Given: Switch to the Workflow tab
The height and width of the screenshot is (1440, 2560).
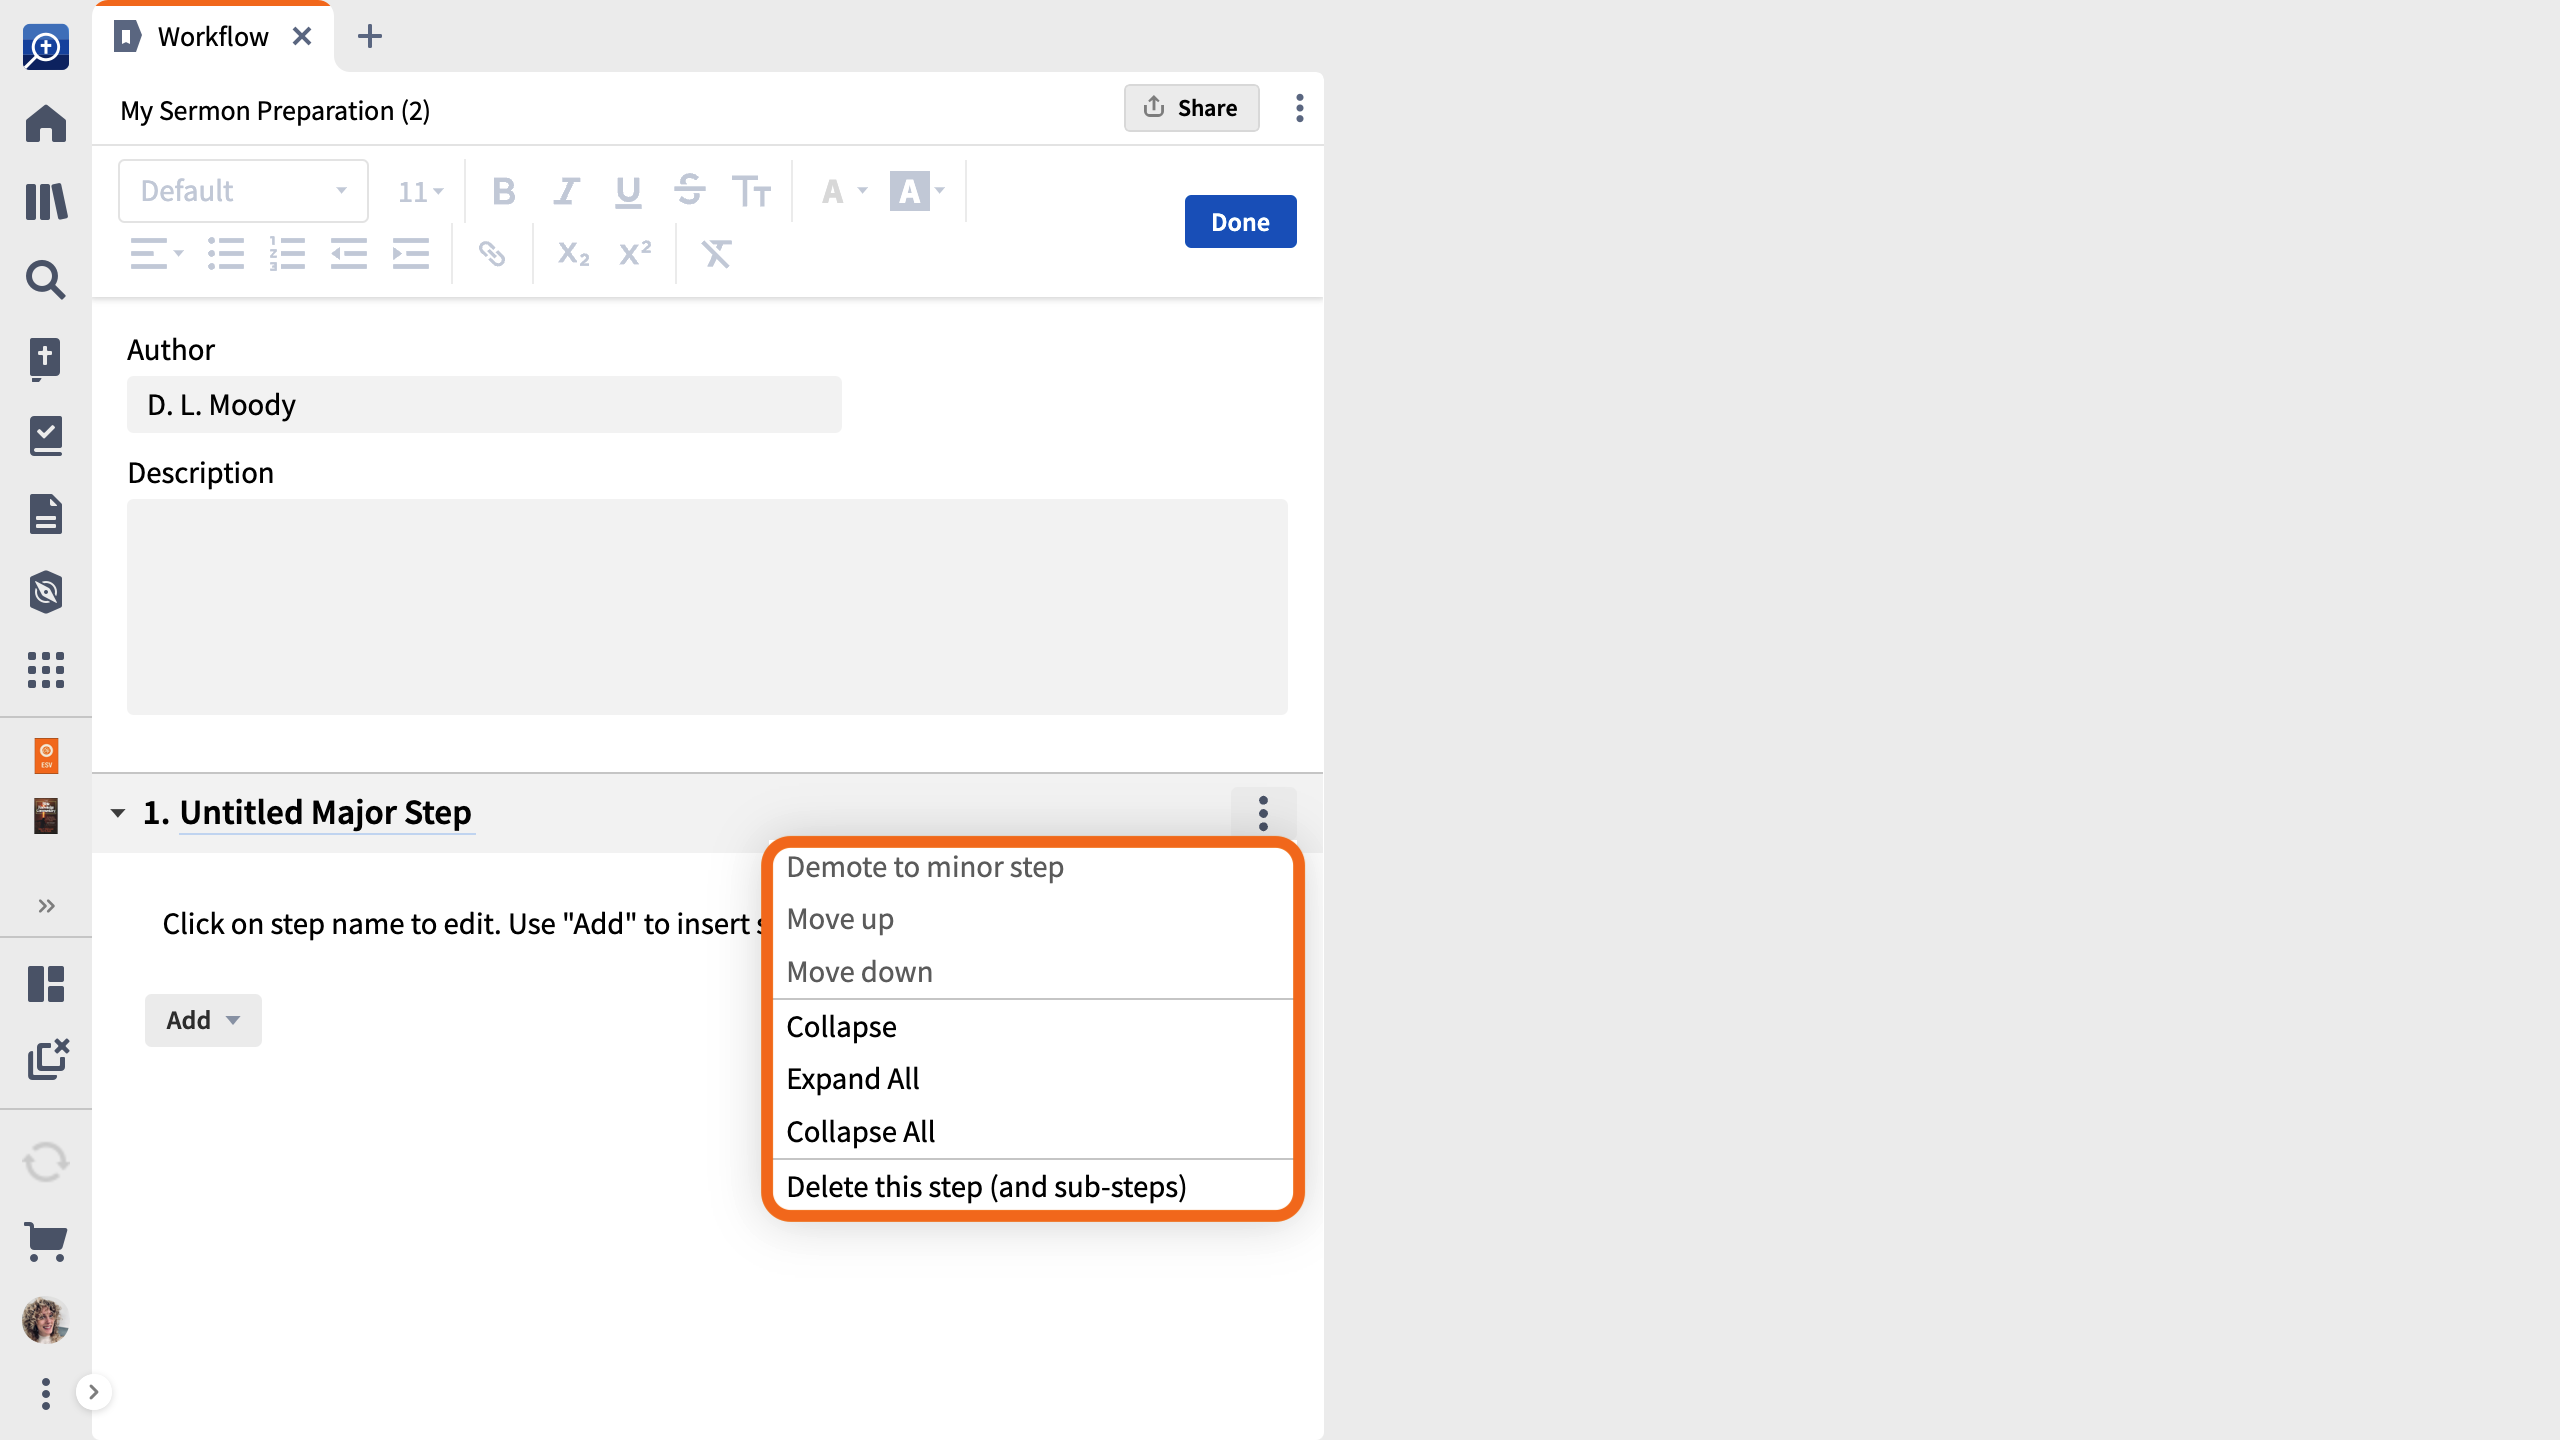Looking at the screenshot, I should click(213, 37).
